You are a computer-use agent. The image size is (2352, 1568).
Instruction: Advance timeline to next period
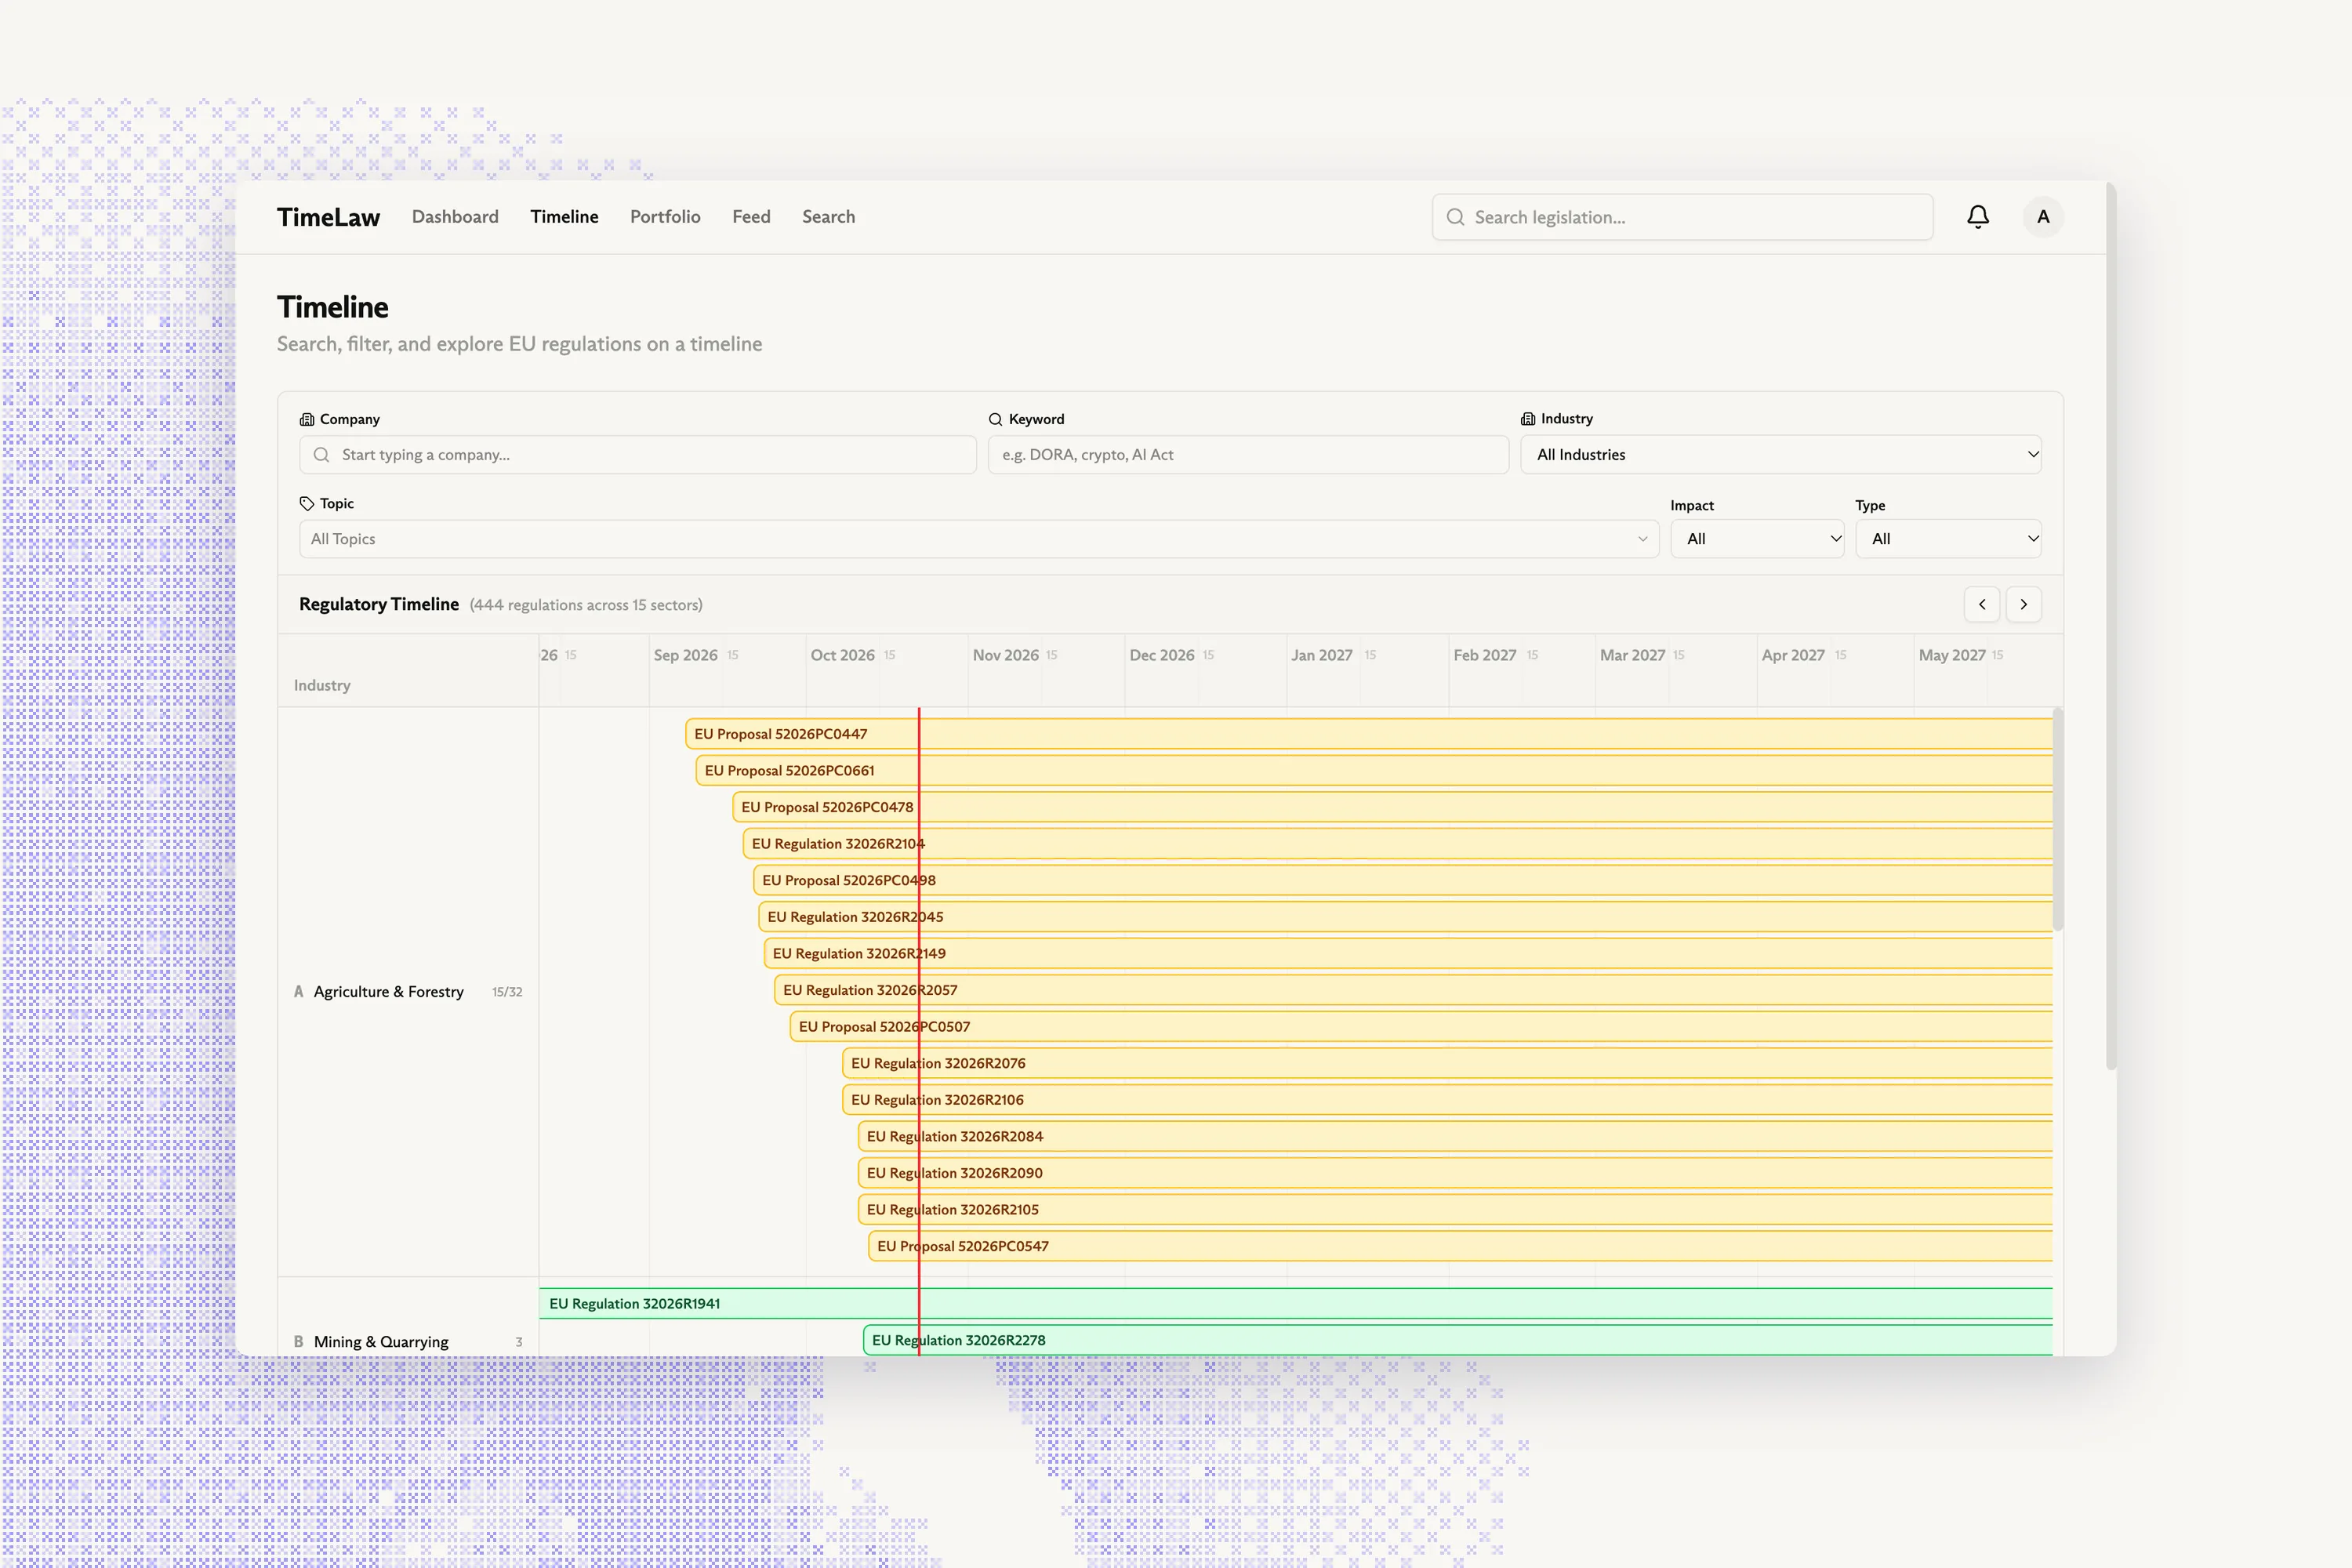pos(2024,604)
